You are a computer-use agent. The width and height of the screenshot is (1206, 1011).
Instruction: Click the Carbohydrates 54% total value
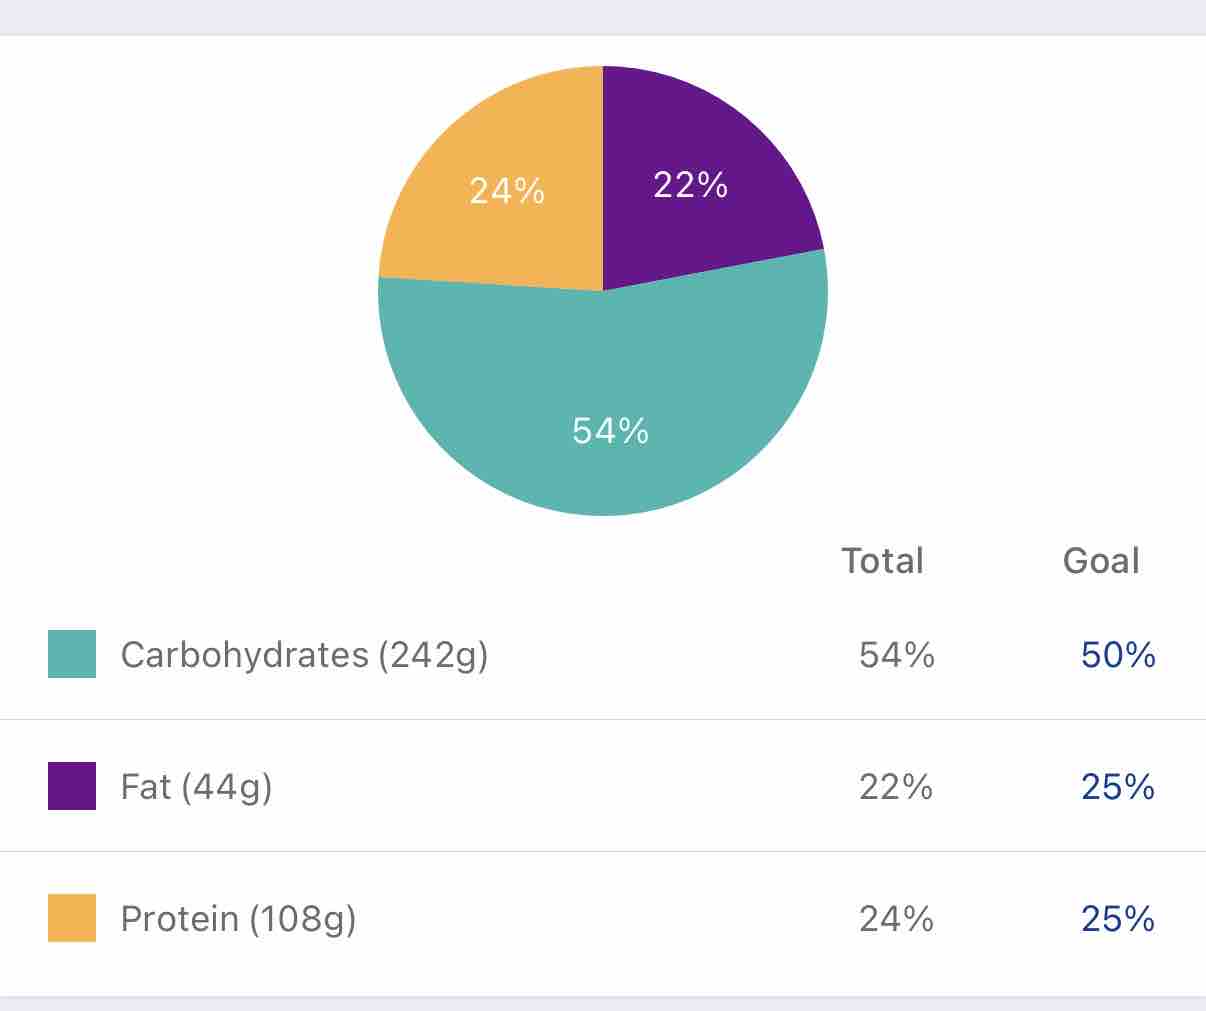tap(897, 655)
